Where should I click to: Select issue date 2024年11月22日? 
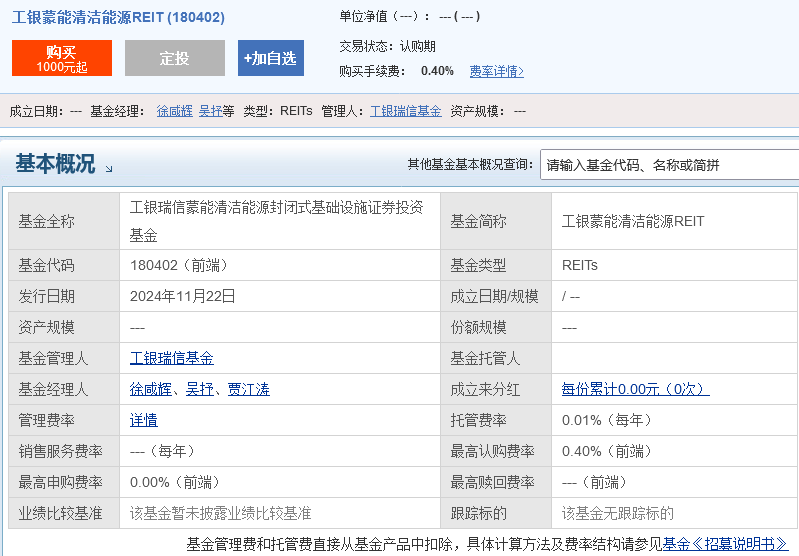pos(182,296)
